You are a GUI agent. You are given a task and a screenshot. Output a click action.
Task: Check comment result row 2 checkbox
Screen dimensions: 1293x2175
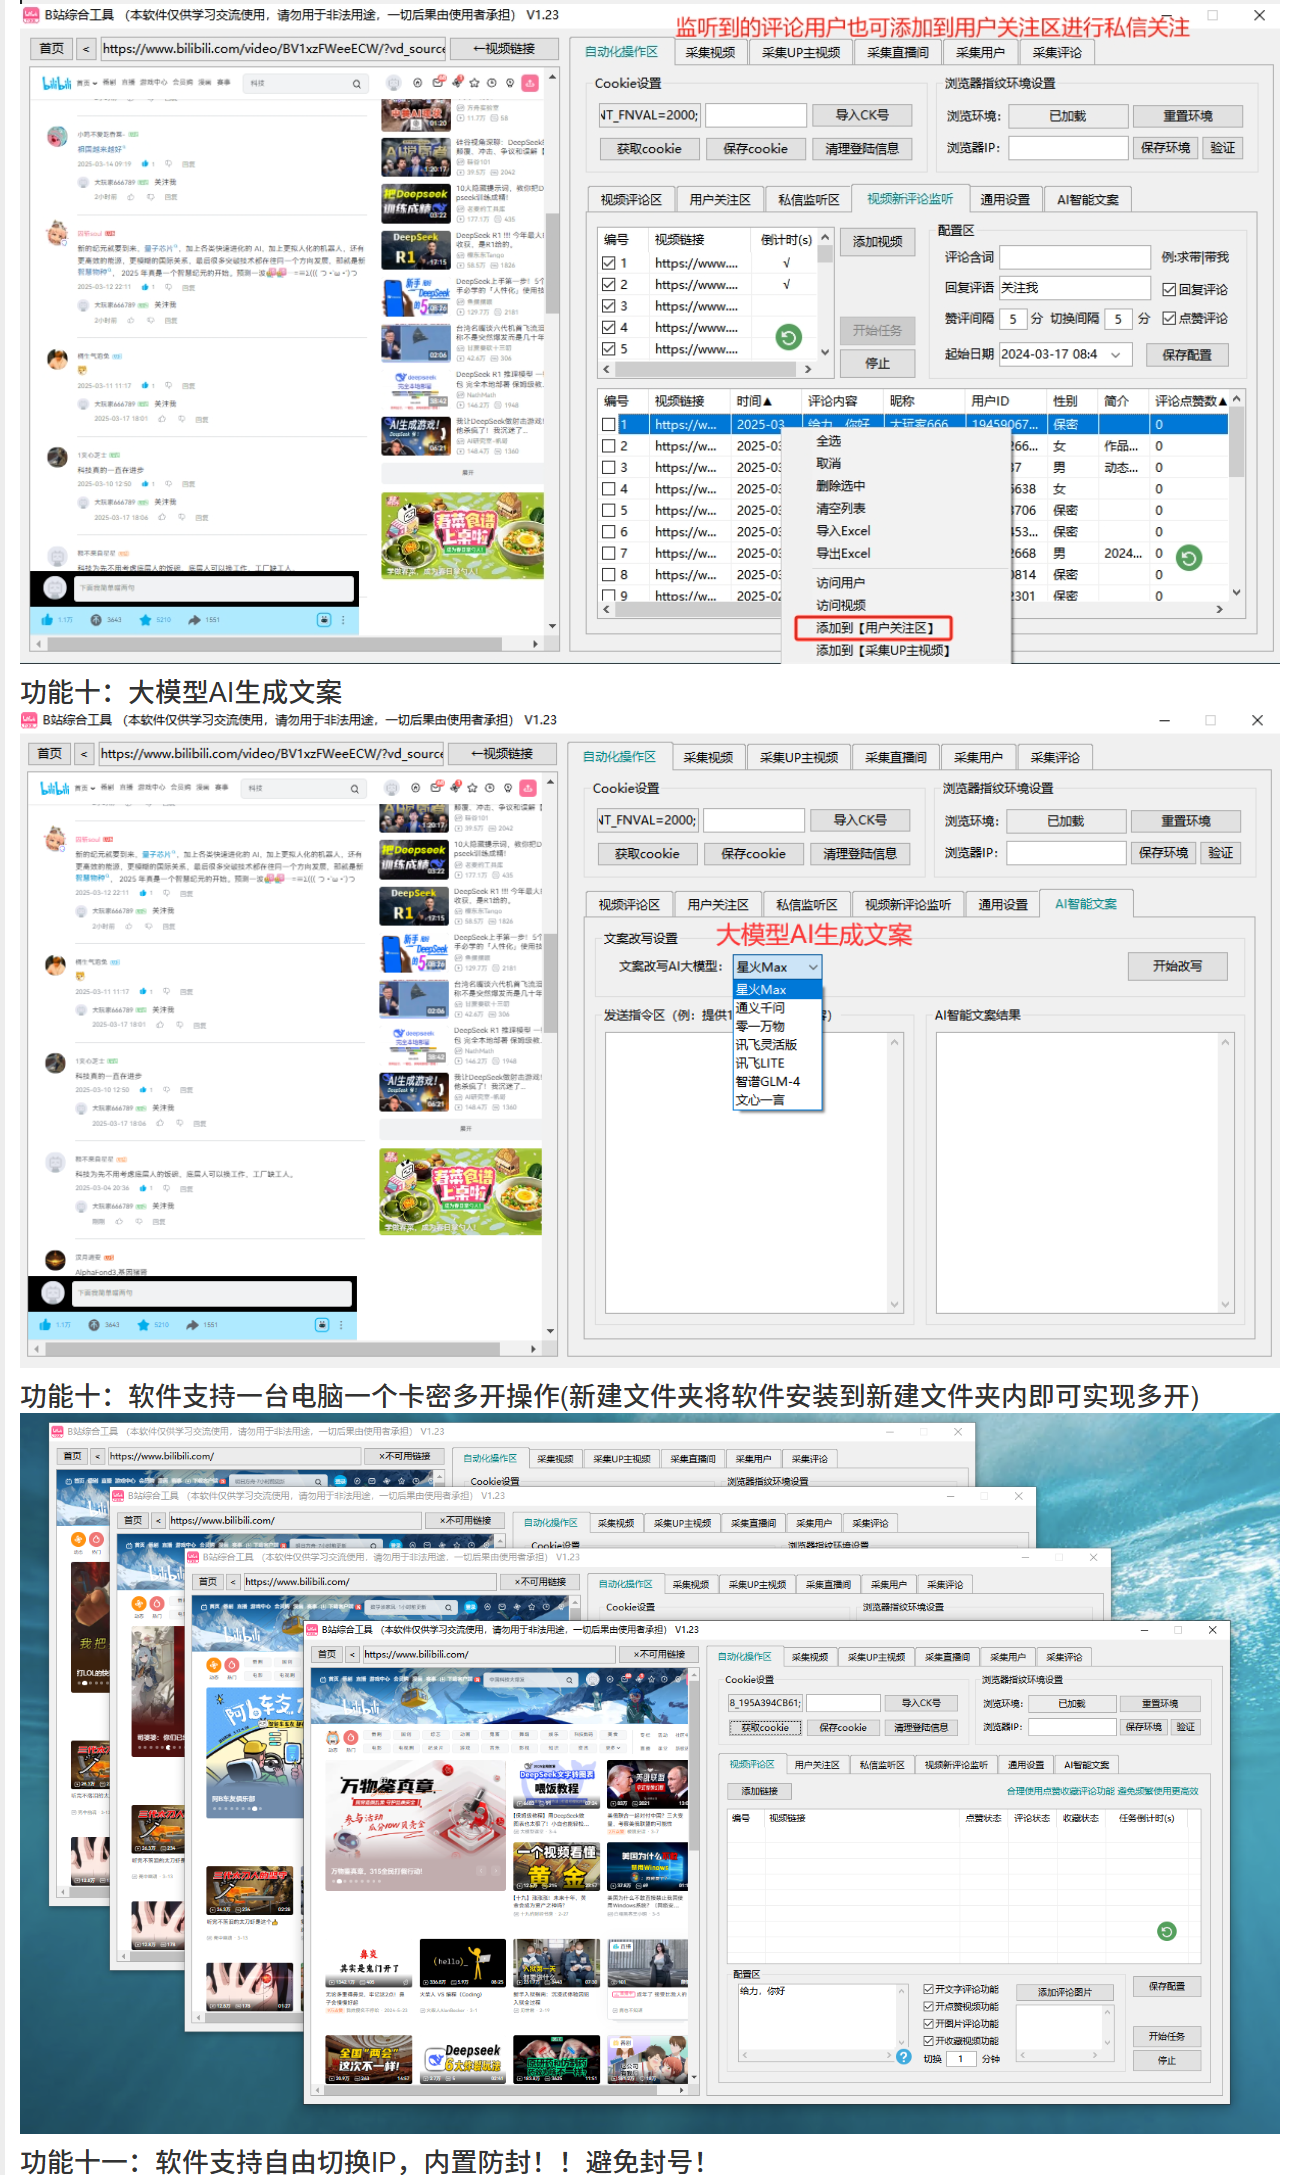pos(608,447)
